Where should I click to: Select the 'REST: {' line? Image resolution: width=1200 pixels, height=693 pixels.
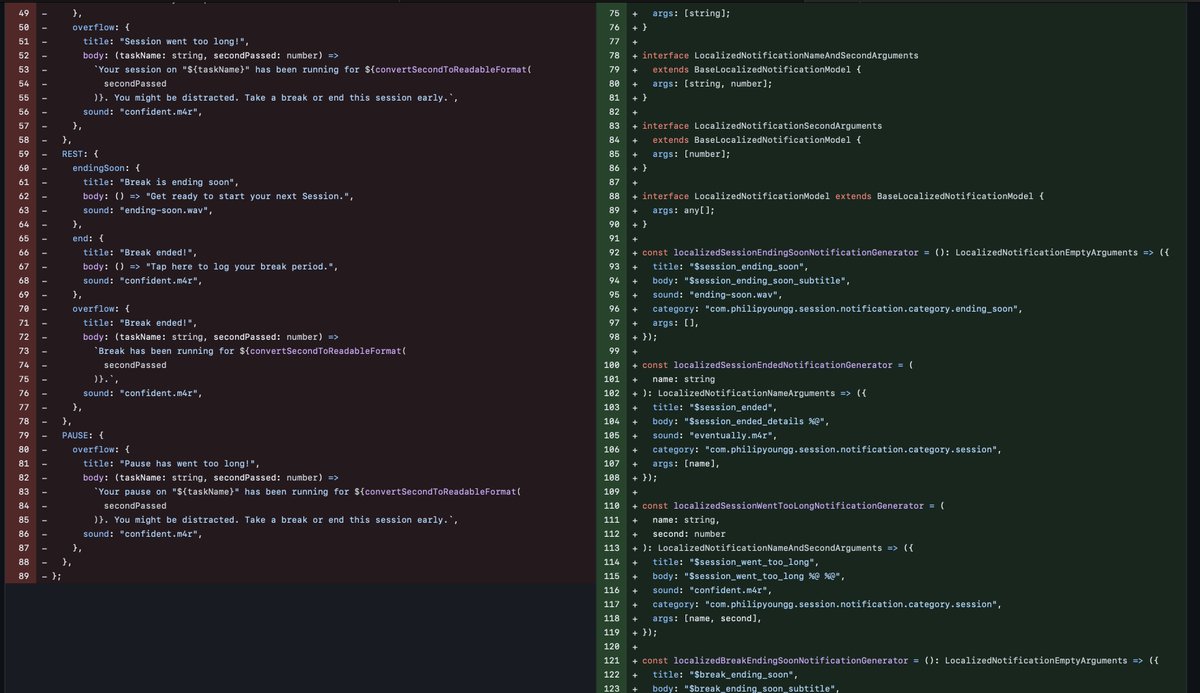(82, 154)
